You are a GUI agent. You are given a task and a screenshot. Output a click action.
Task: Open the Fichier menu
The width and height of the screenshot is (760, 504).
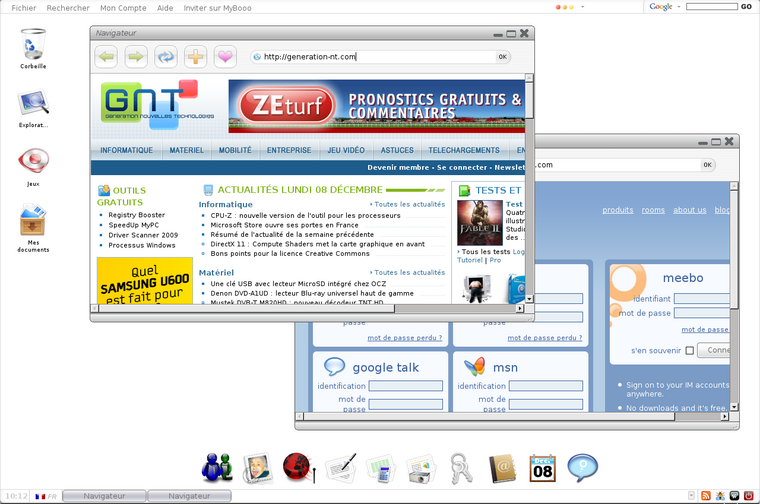tap(24, 8)
